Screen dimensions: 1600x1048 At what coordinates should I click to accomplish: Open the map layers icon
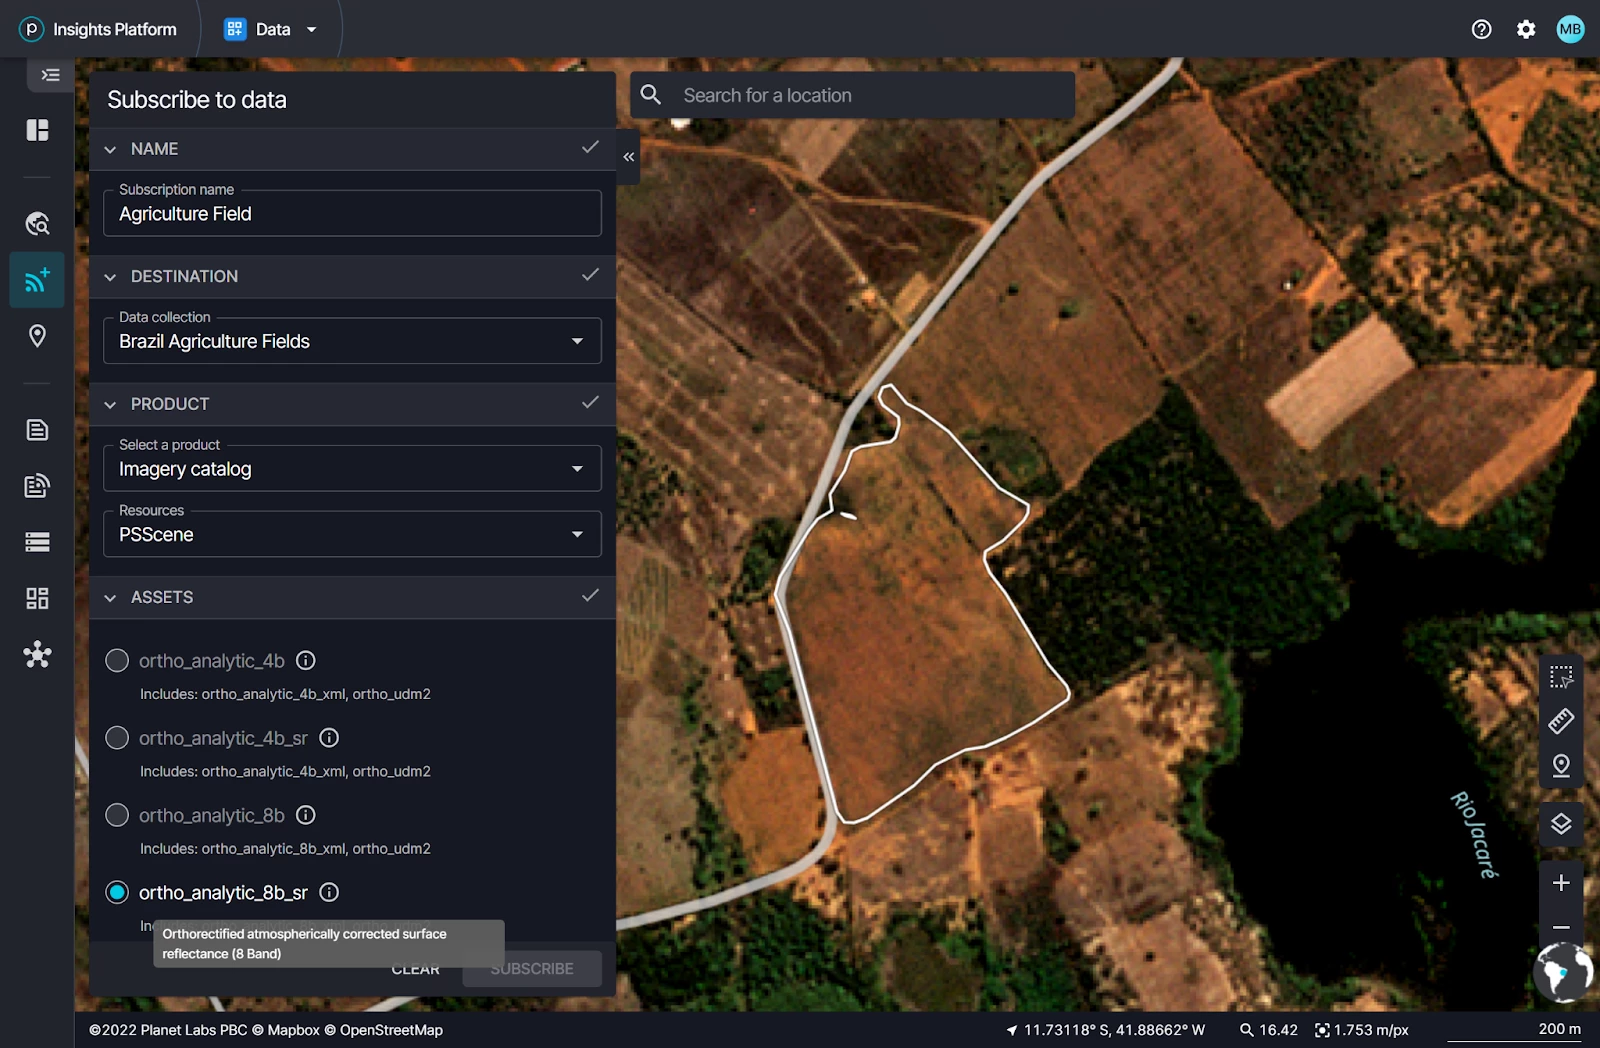click(1561, 824)
